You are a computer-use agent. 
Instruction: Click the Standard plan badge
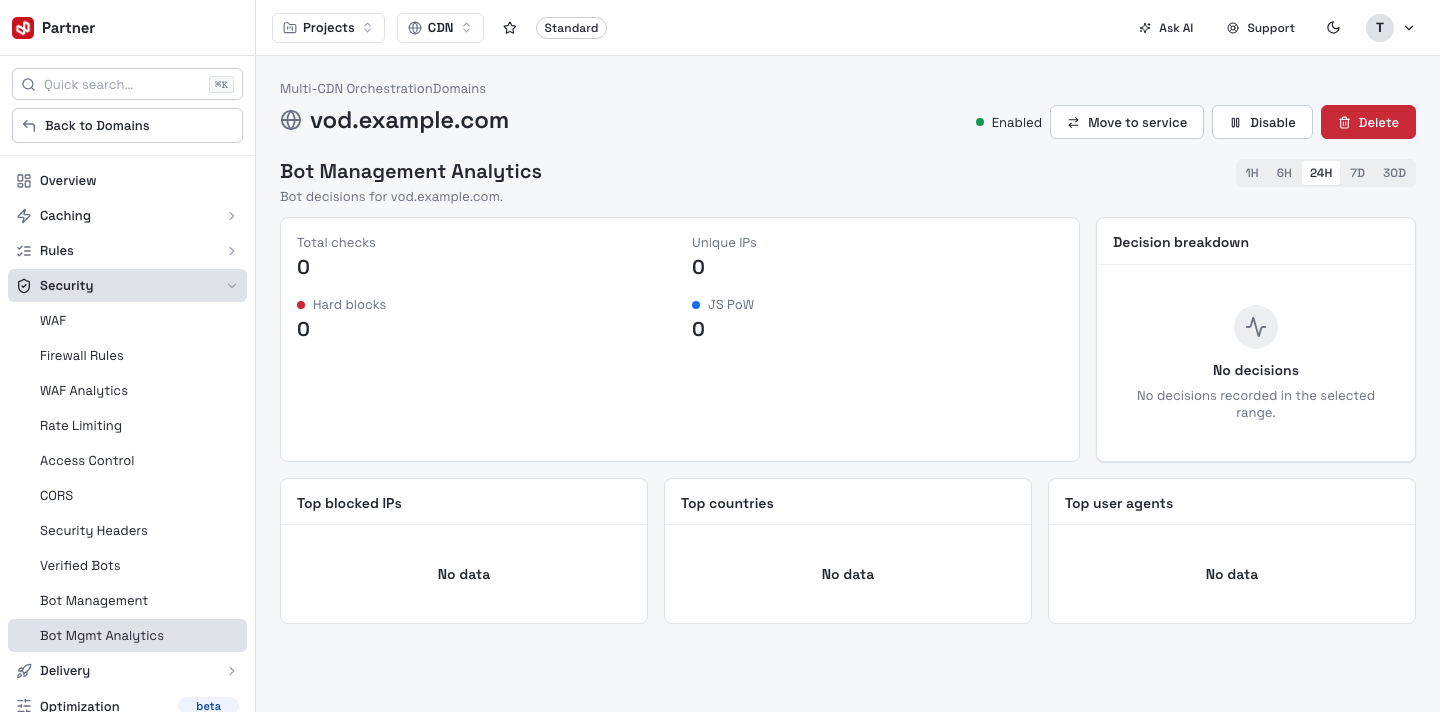571,28
